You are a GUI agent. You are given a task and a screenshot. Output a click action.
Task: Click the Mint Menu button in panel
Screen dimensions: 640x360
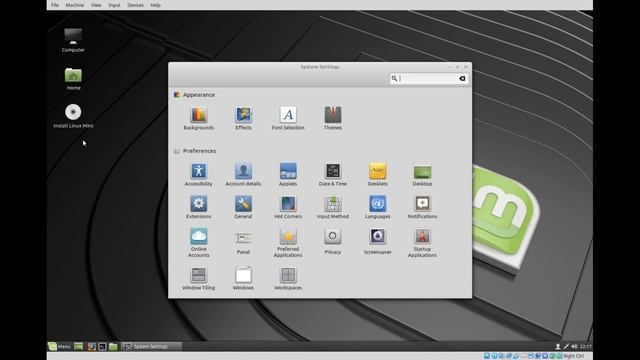(60, 347)
